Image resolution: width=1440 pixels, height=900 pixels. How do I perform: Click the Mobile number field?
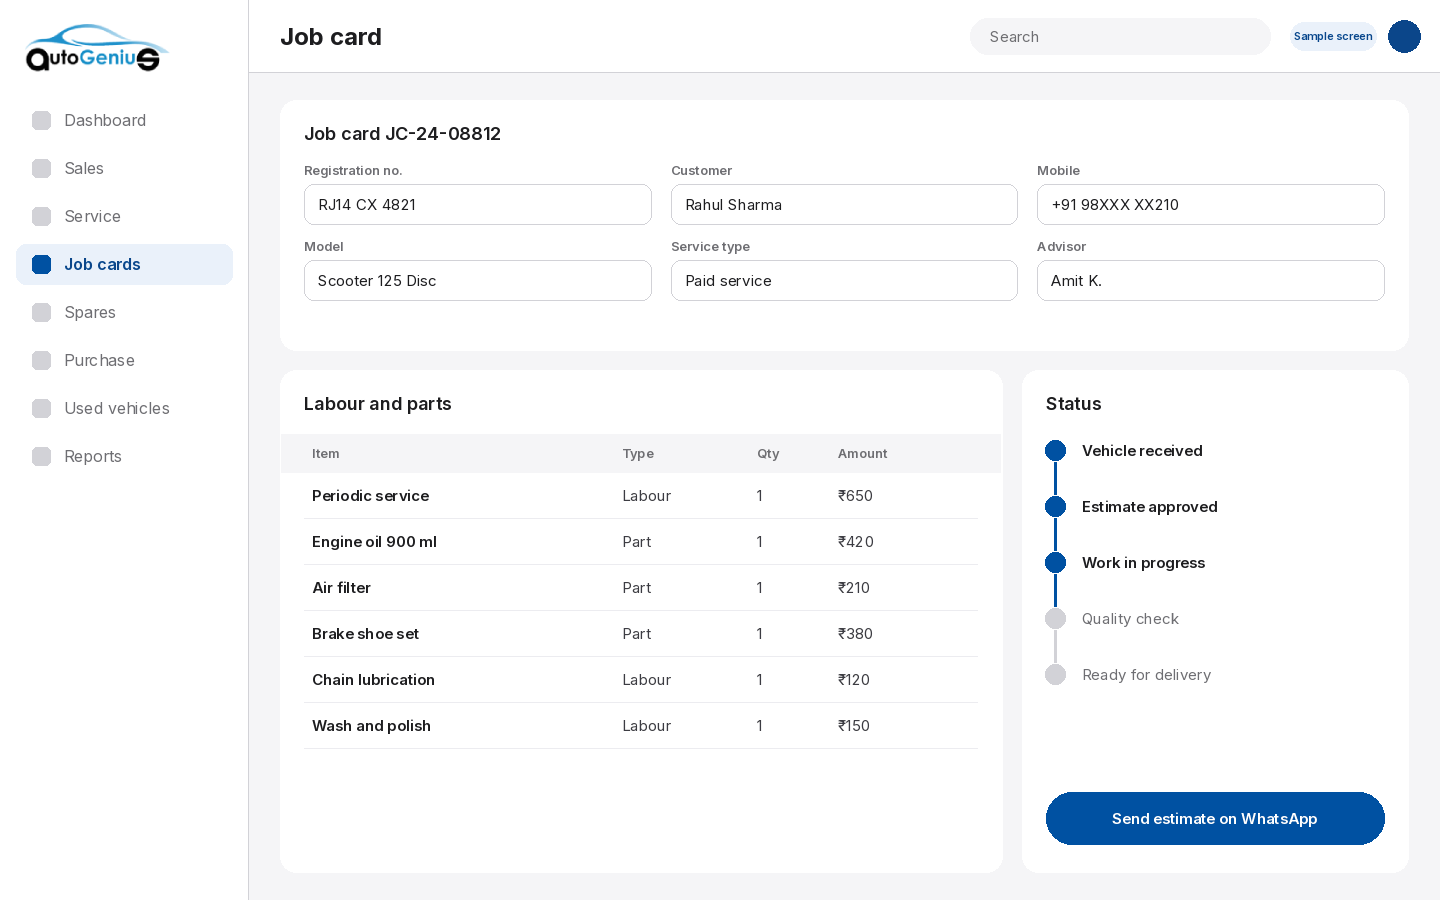1211,204
